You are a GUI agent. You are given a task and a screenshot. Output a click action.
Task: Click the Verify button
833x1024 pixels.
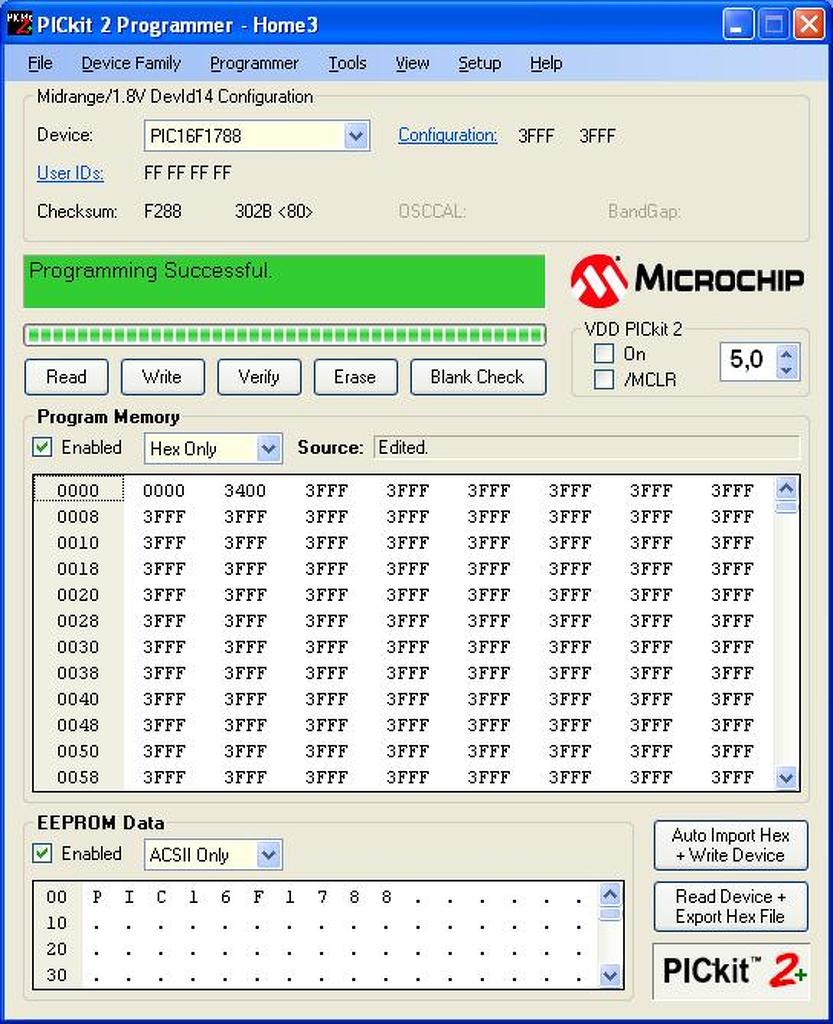[259, 377]
